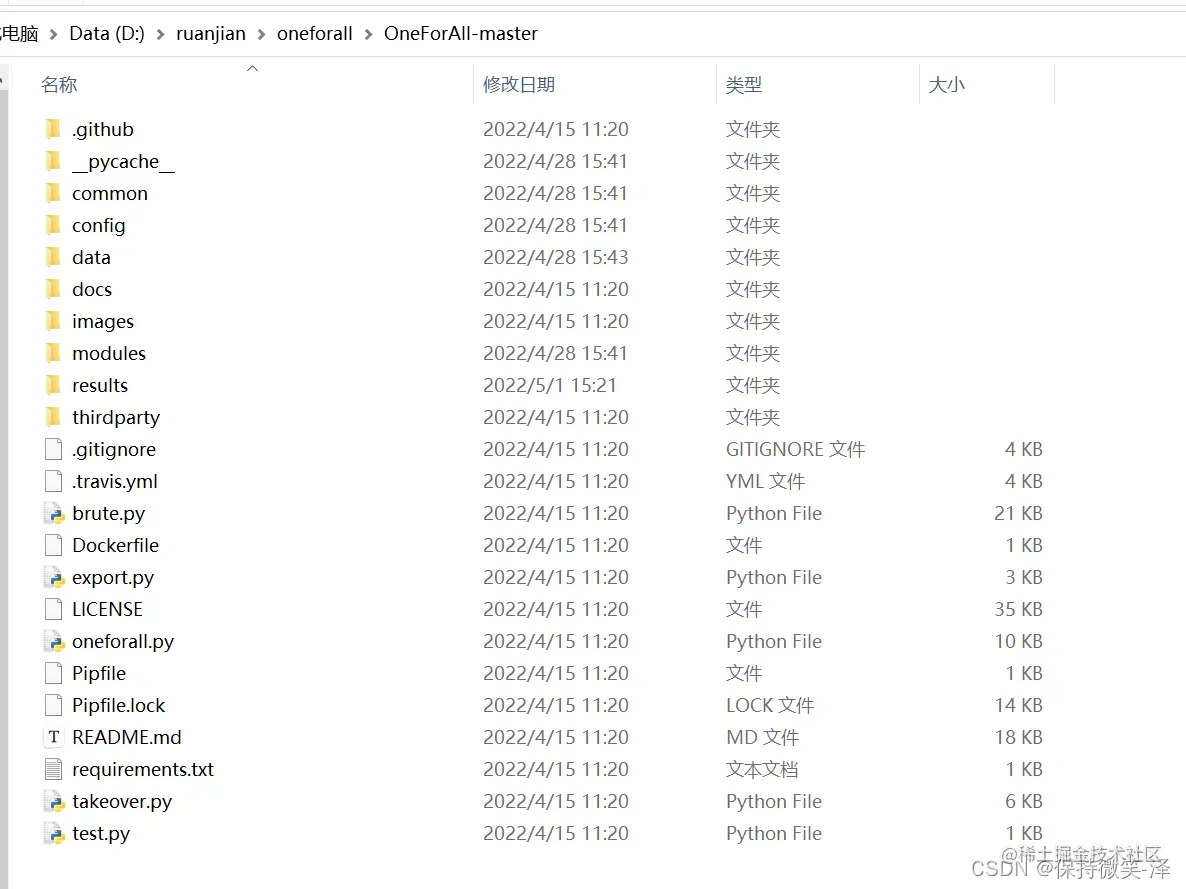The width and height of the screenshot is (1186, 889).
Task: Click the 18 KB size of README.md
Action: pyautogui.click(x=1018, y=737)
